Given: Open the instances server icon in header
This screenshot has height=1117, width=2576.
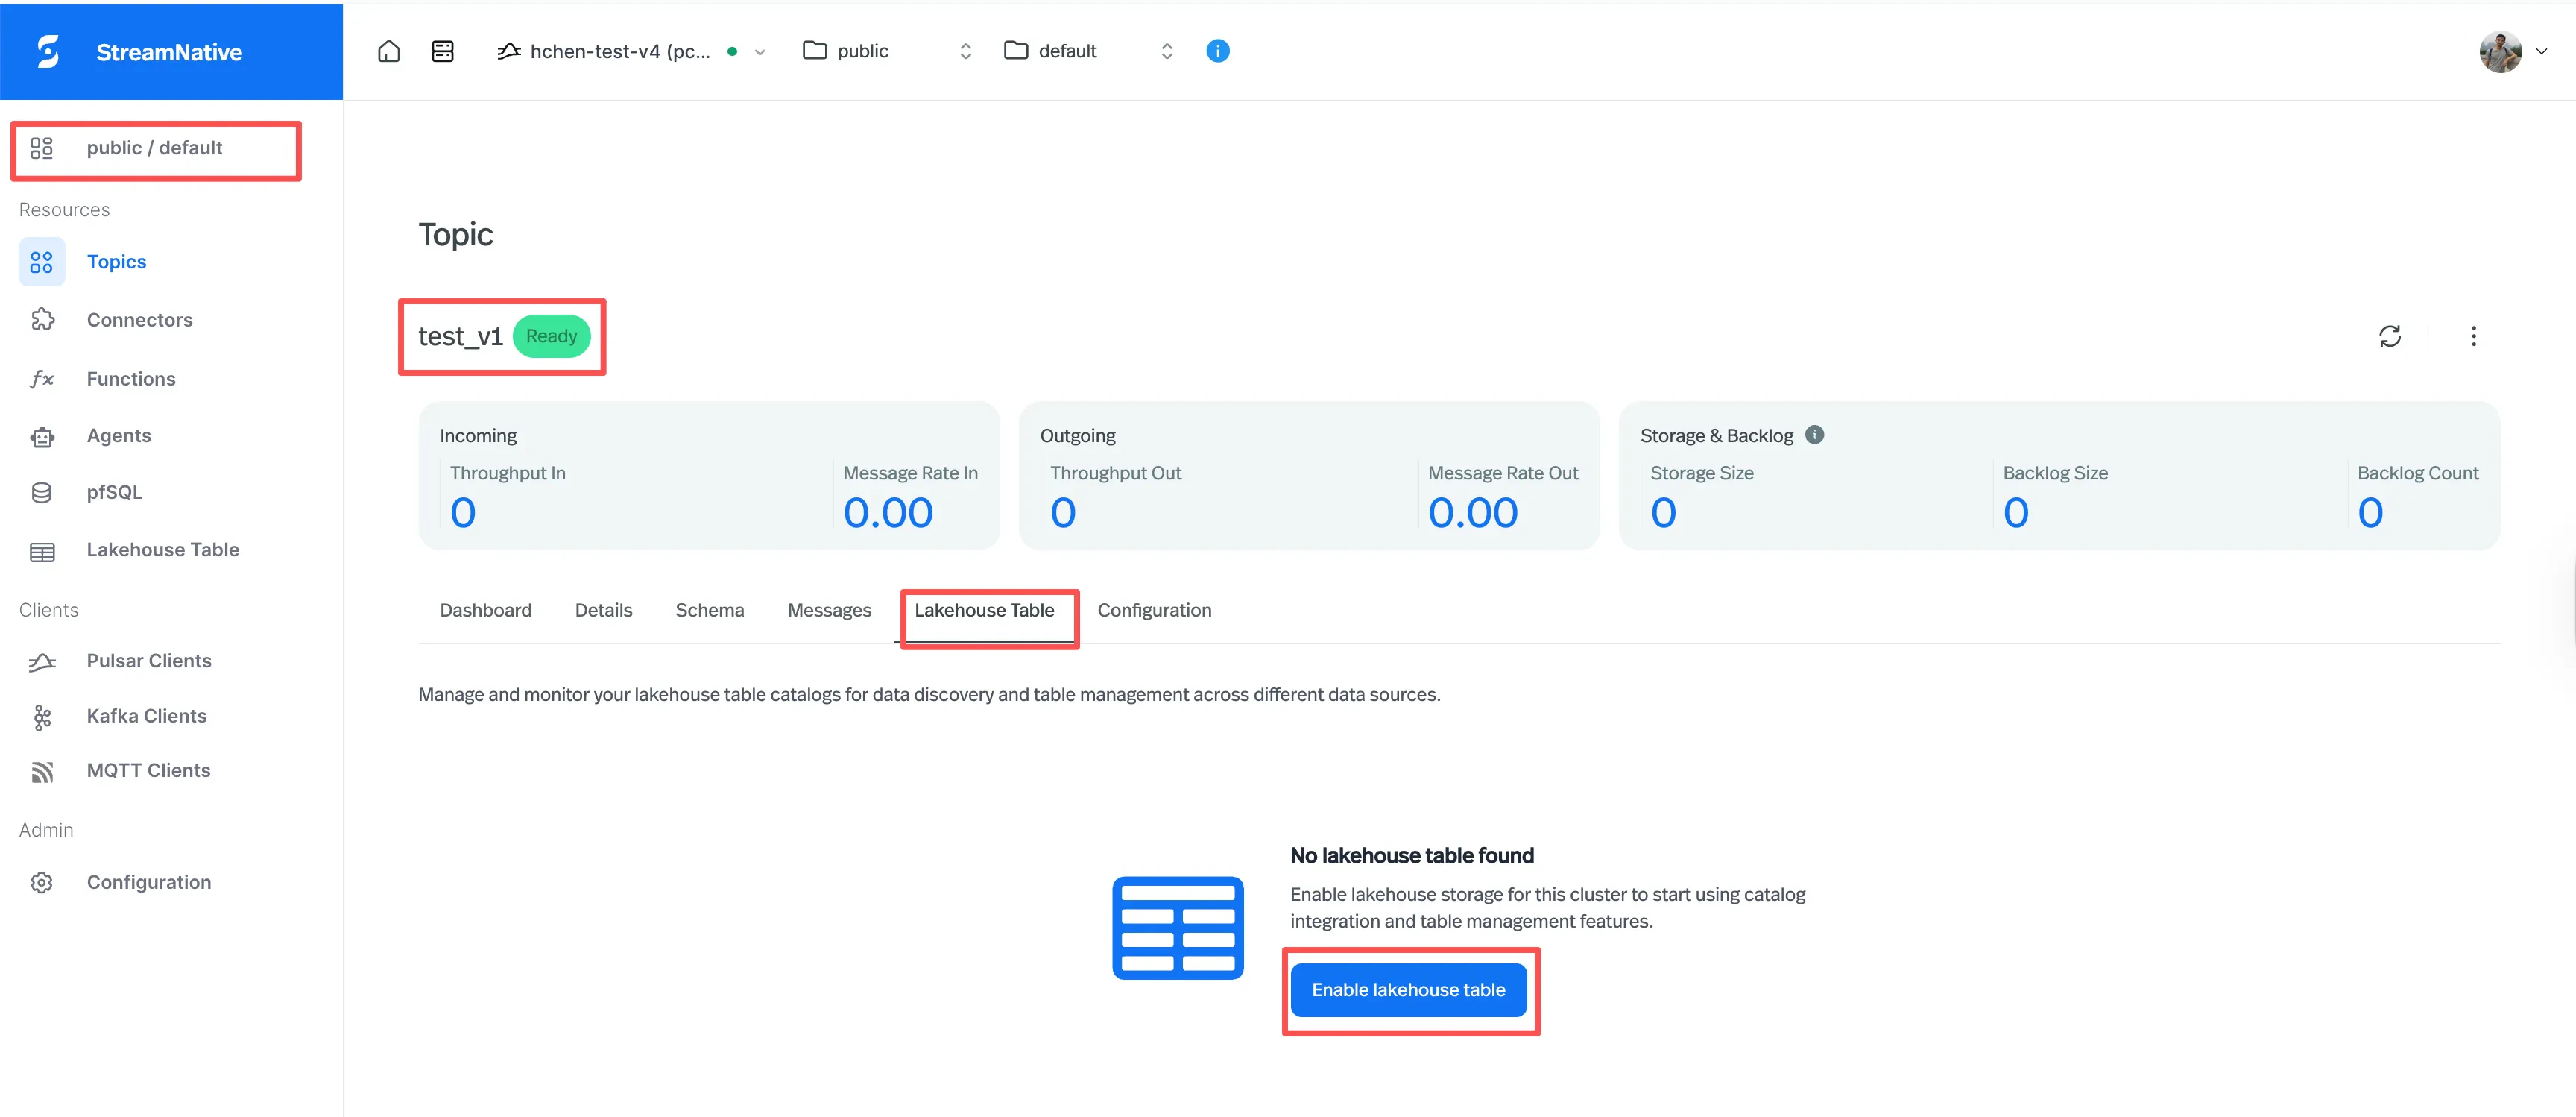Looking at the screenshot, I should pyautogui.click(x=443, y=51).
